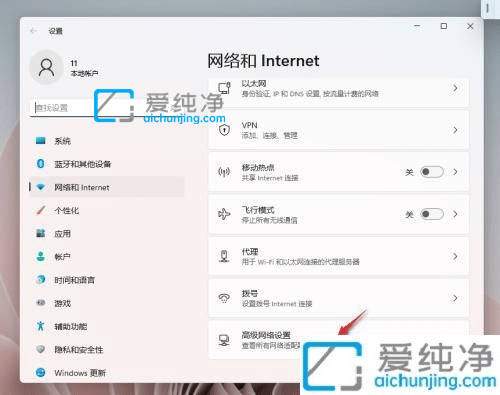Expand the 飞行模式 row chevron
Image resolution: width=500 pixels, height=395 pixels.
(455, 214)
